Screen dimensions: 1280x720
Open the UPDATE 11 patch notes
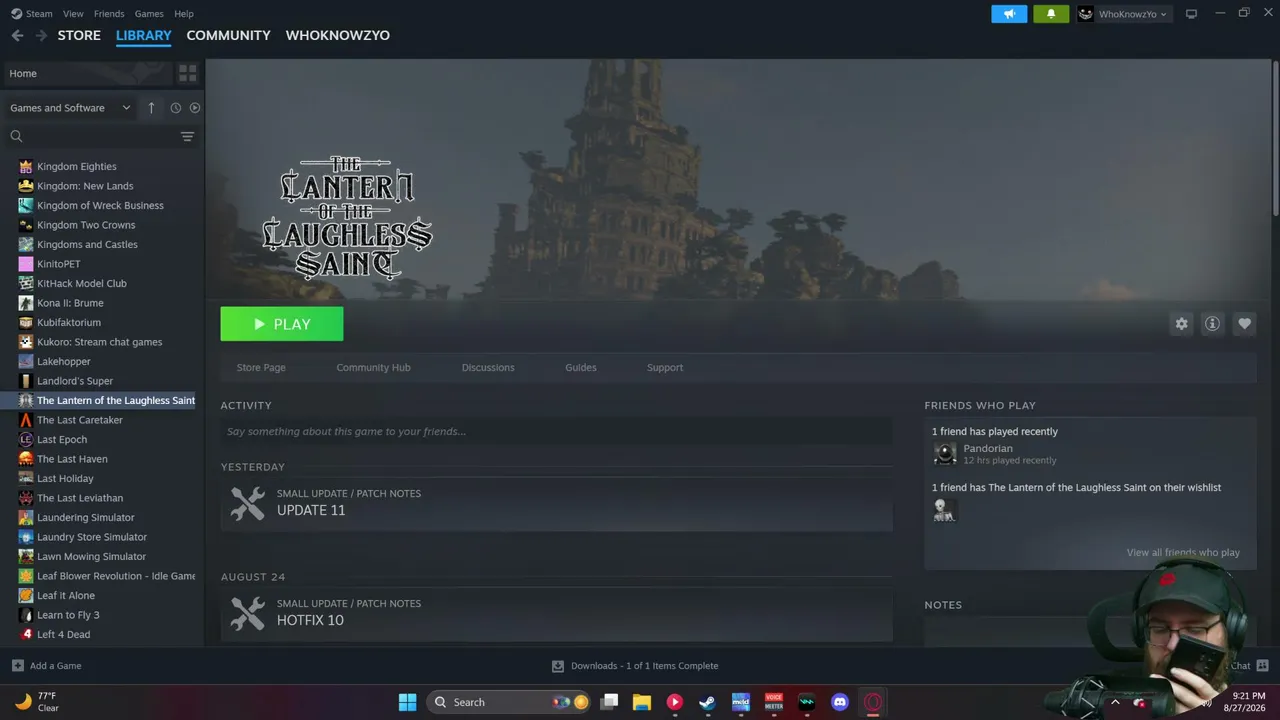tap(556, 503)
